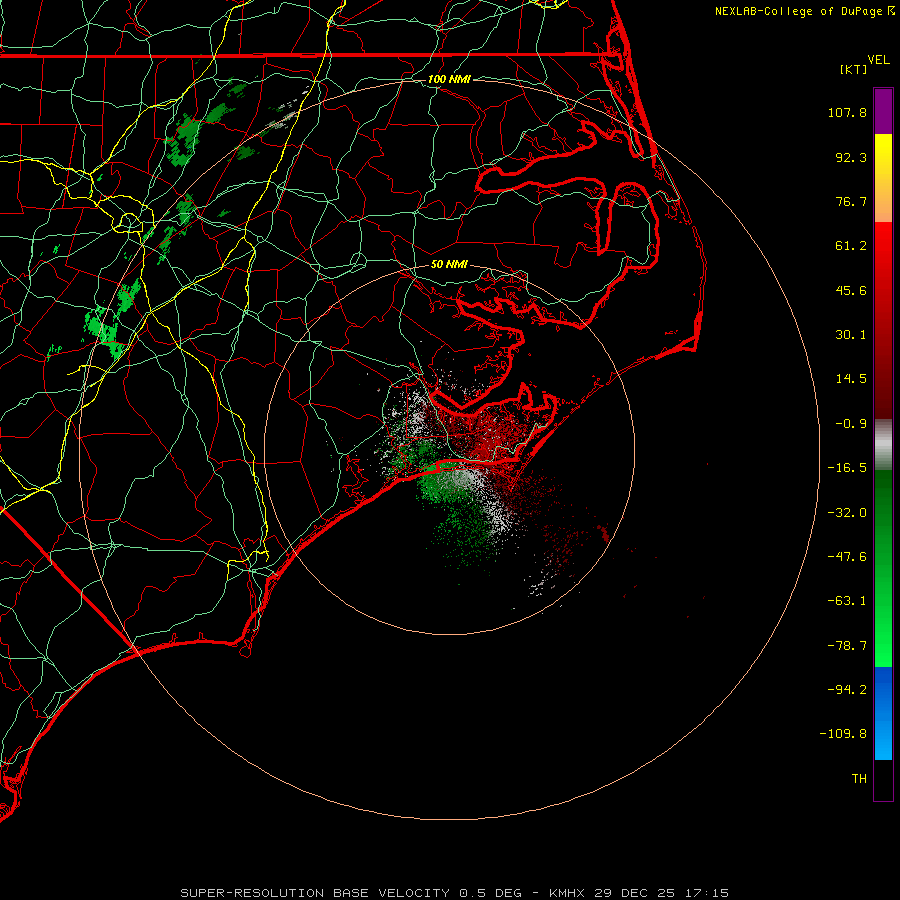This screenshot has height=900, width=900.
Task: Select the -94.2 scale value
Action: click(x=847, y=690)
